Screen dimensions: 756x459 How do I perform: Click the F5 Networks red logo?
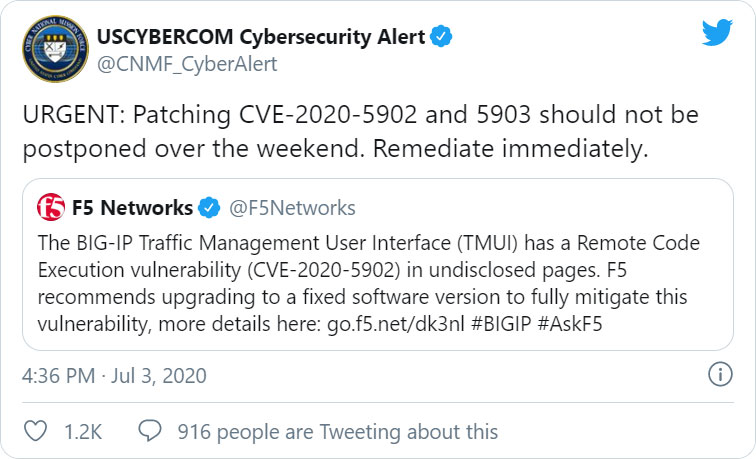51,207
